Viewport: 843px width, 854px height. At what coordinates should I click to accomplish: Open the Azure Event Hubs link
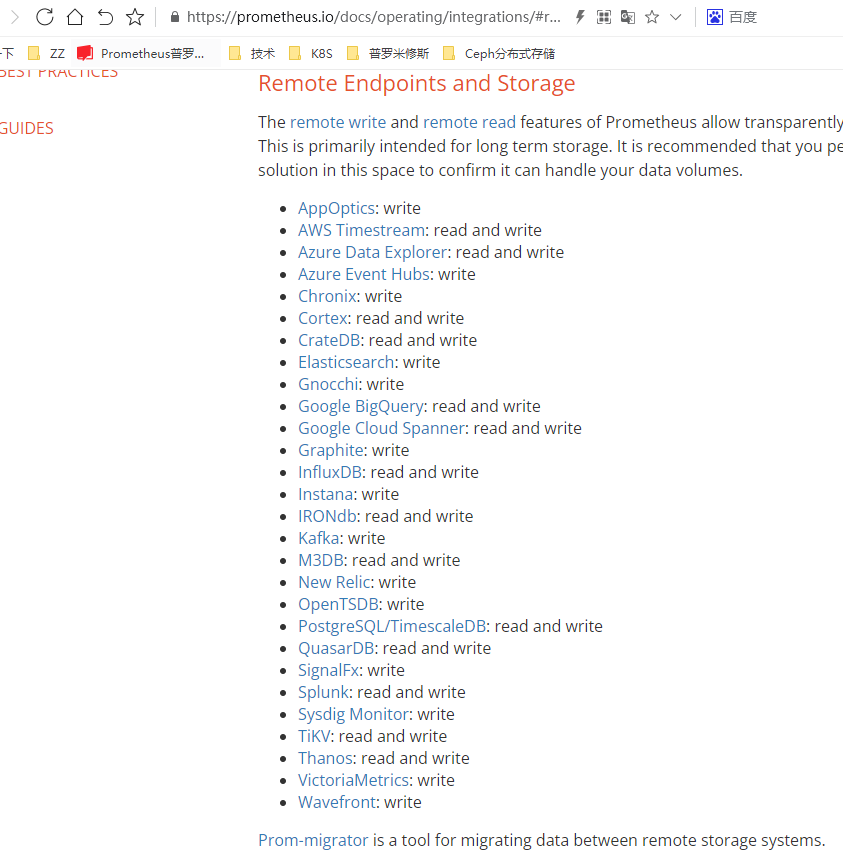[363, 274]
